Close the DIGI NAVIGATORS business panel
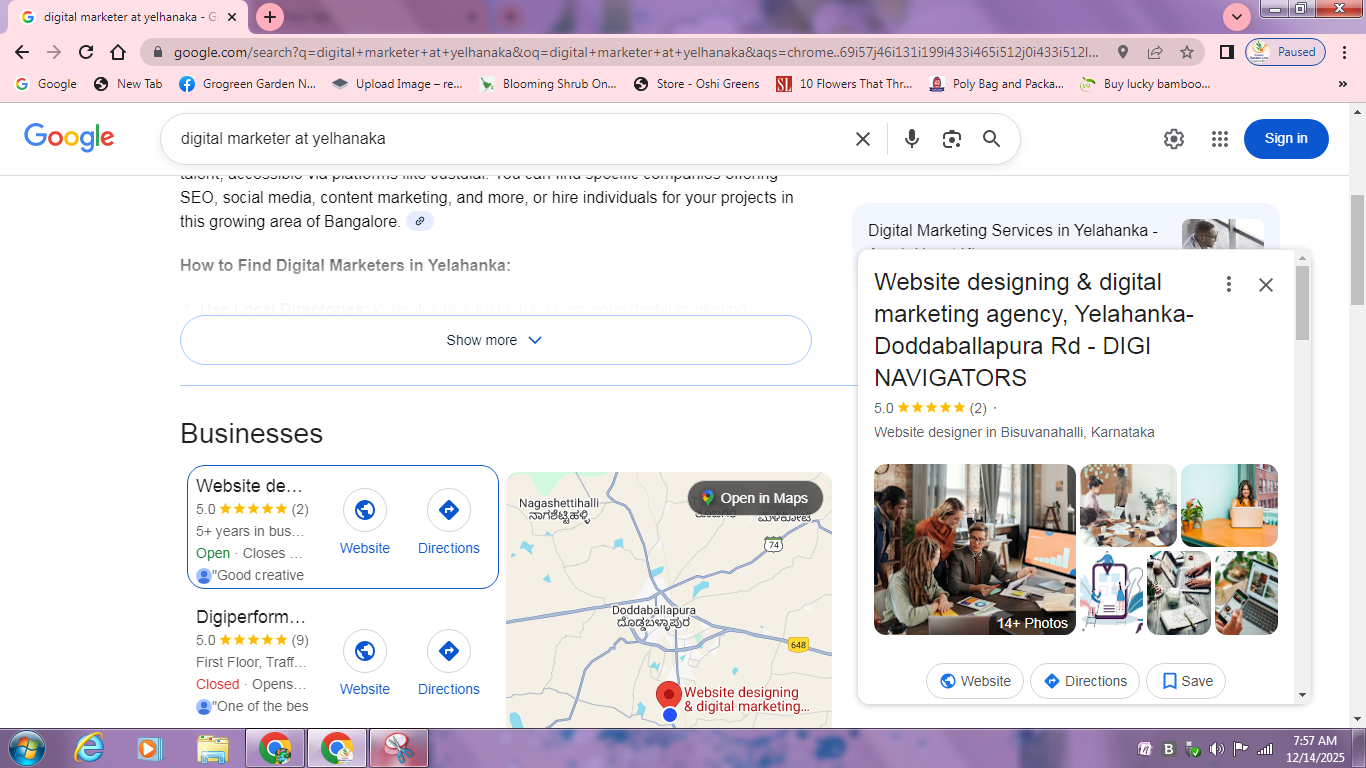The height and width of the screenshot is (768, 1366). (1265, 285)
